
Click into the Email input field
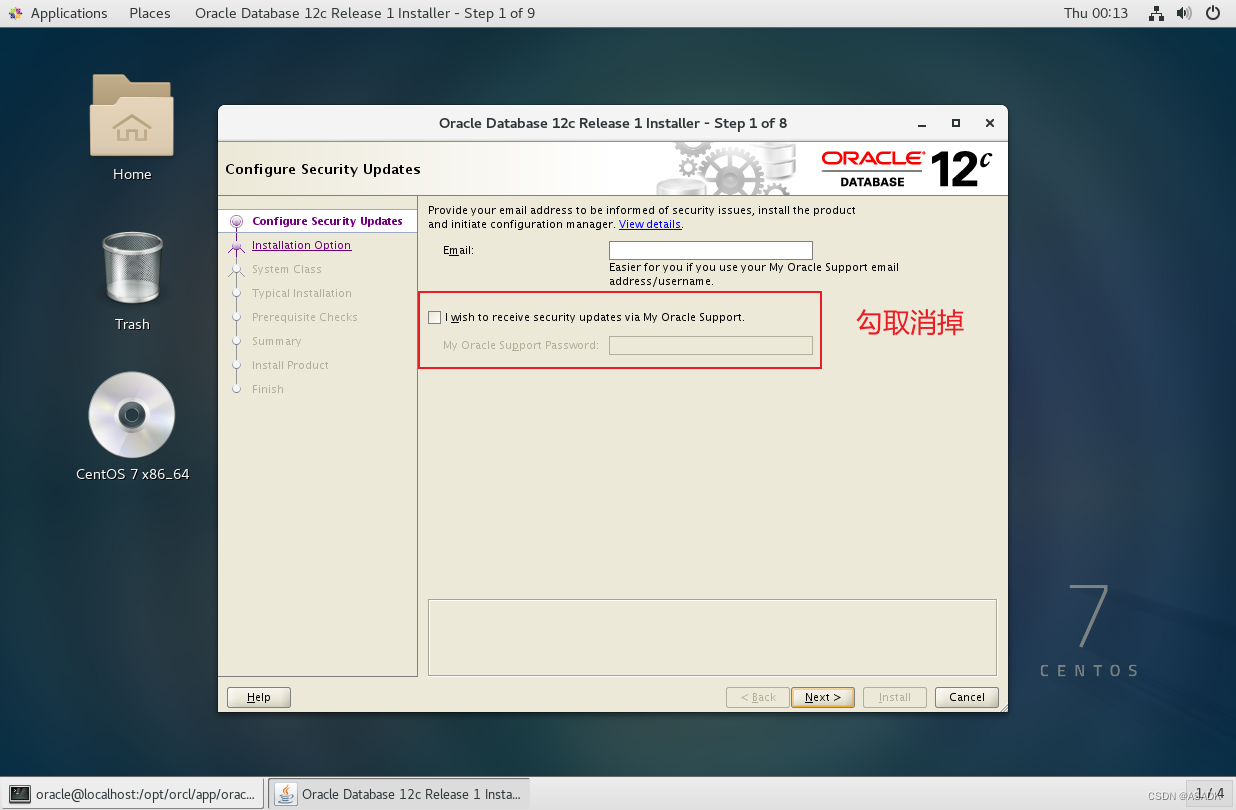pos(711,250)
